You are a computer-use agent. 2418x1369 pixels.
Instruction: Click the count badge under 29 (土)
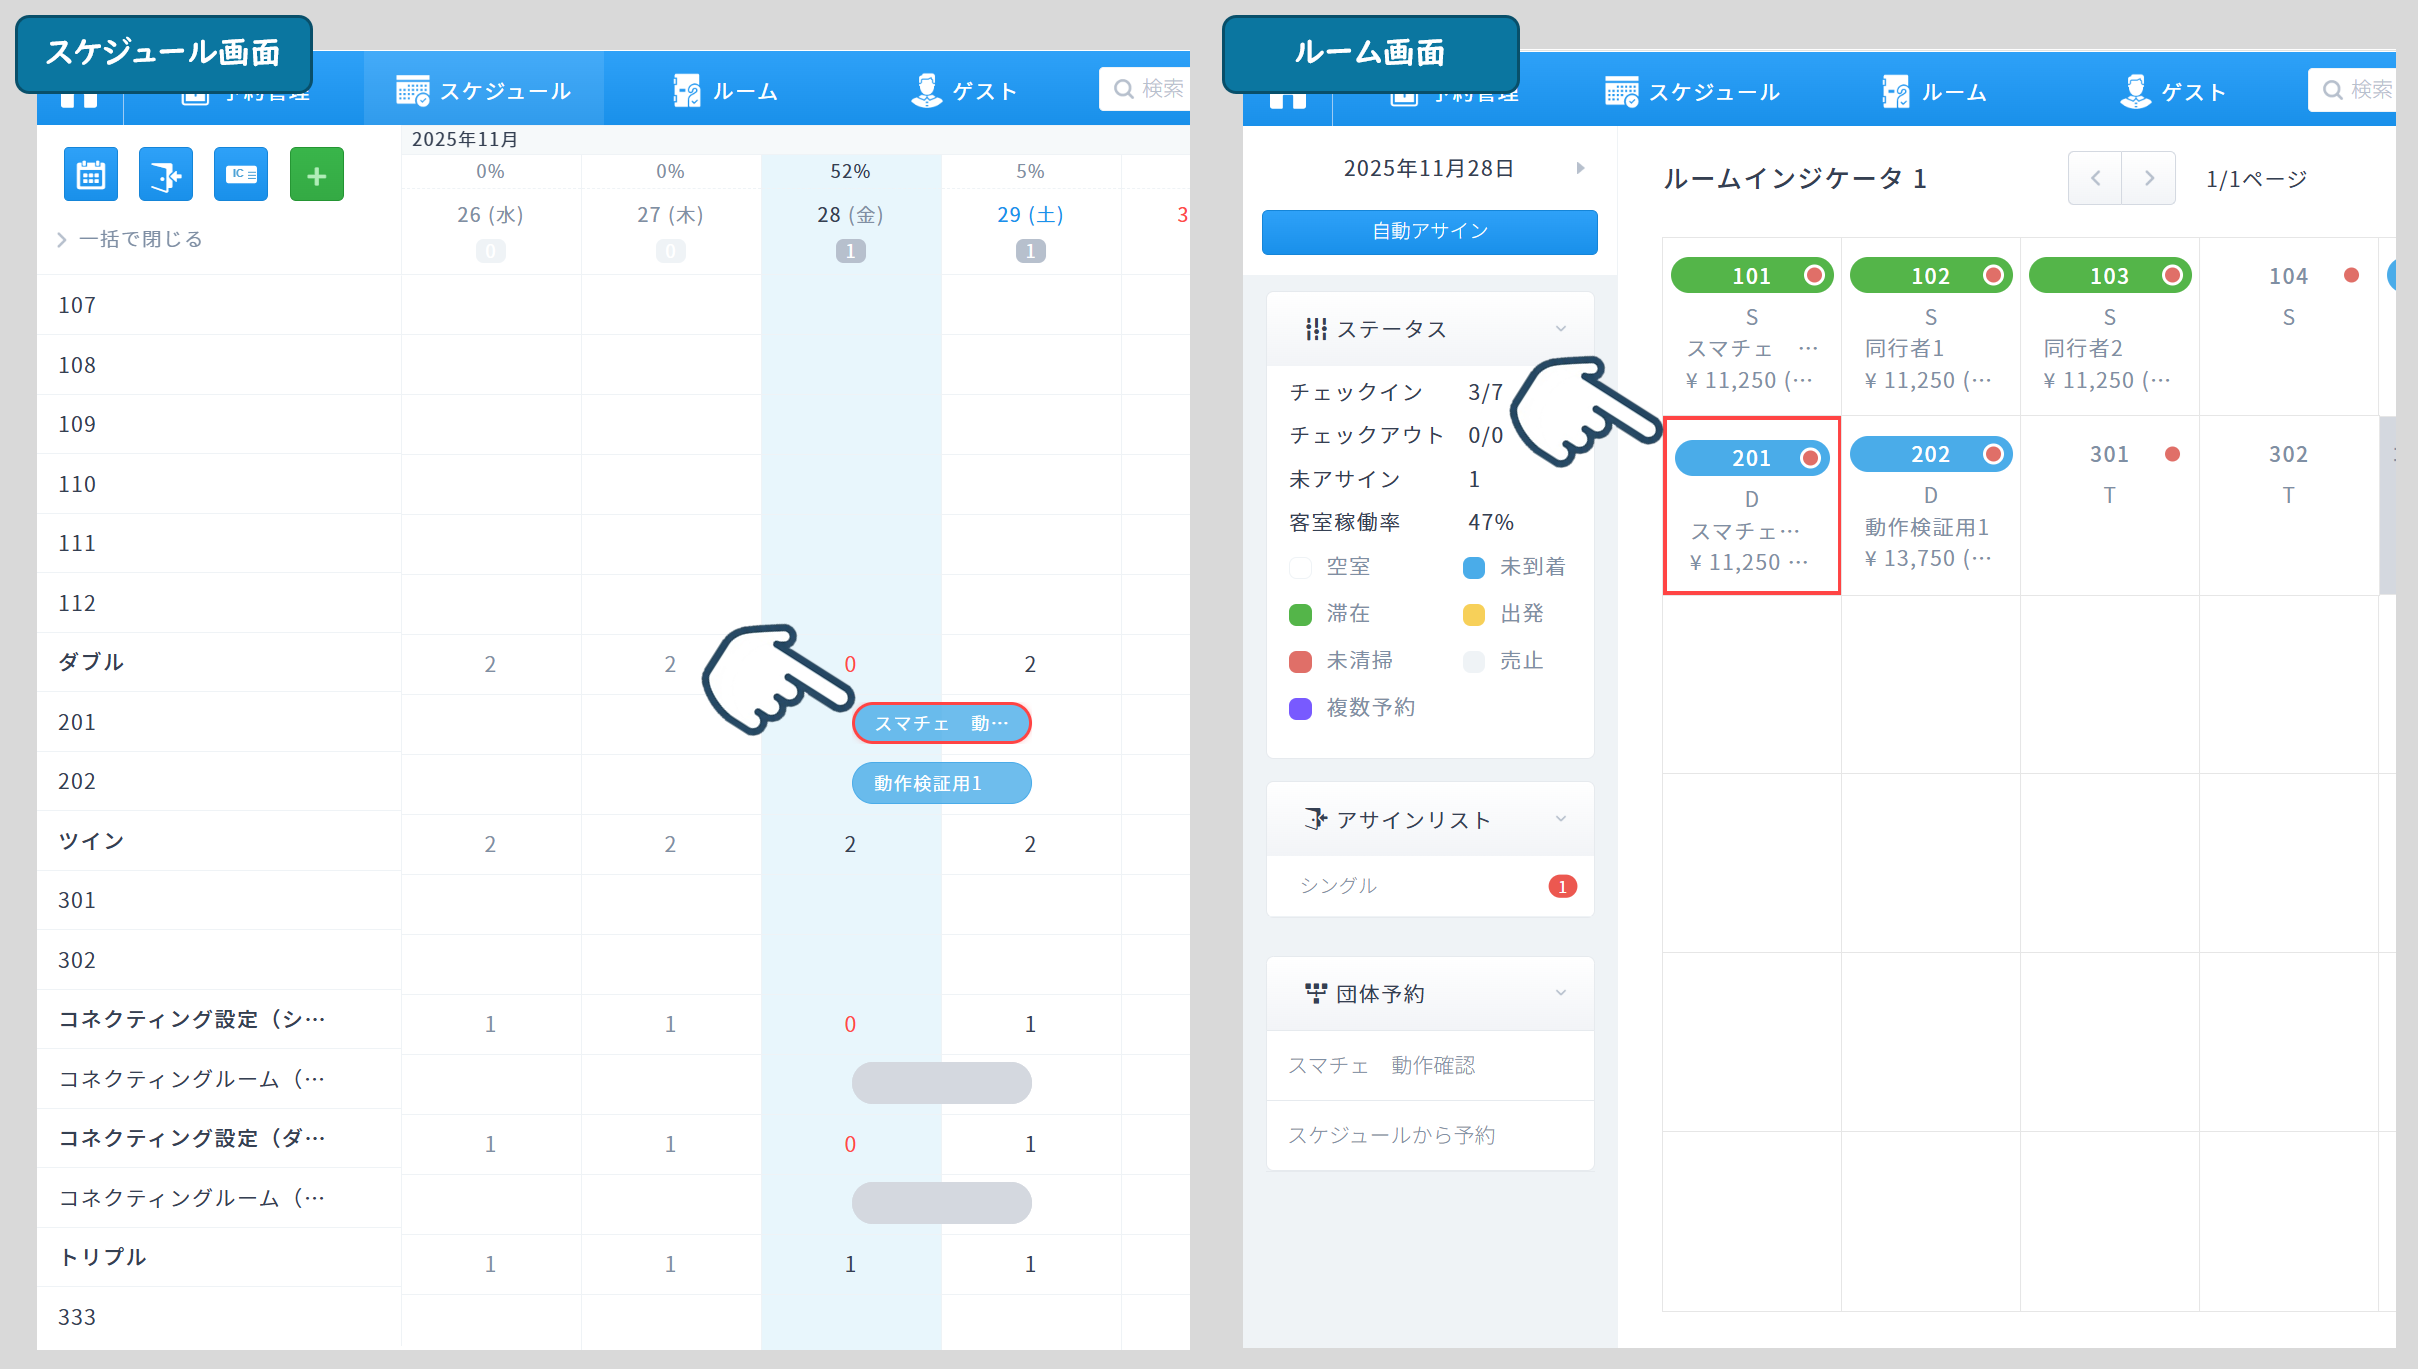(1030, 251)
